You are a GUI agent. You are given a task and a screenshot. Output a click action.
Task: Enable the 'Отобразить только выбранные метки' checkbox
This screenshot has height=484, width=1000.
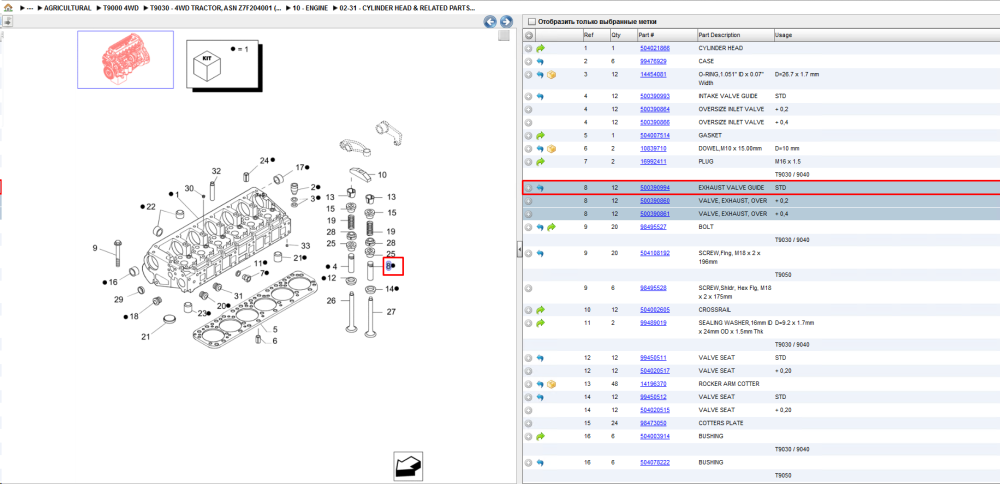coord(532,22)
